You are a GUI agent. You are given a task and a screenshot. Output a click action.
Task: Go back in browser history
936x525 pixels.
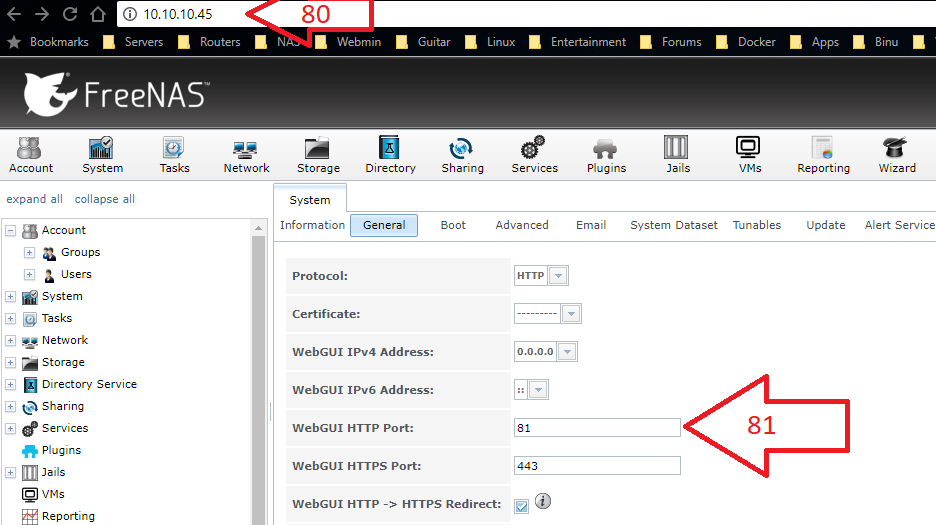click(14, 14)
